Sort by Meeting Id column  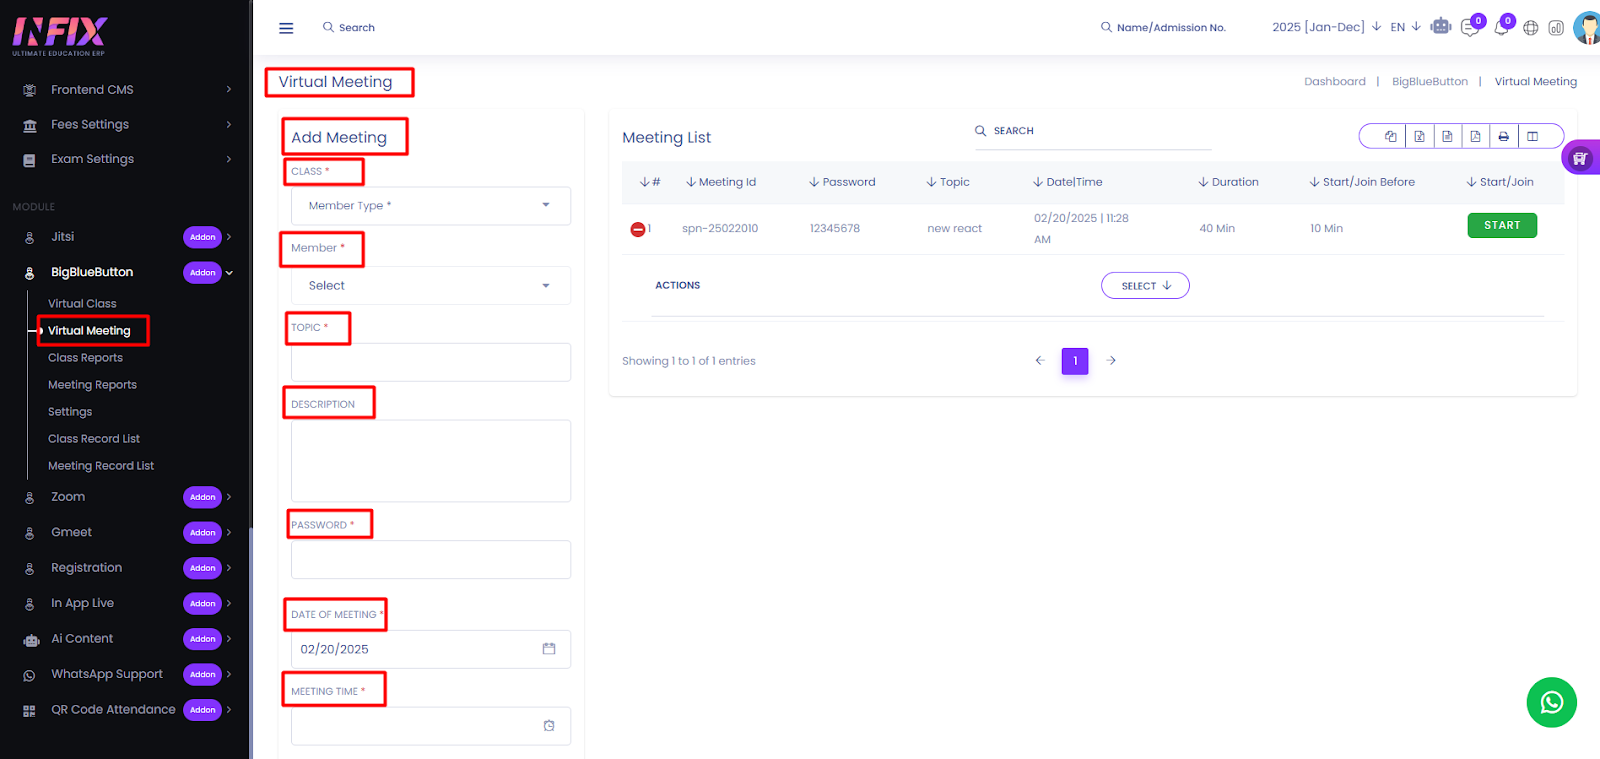pyautogui.click(x=721, y=182)
